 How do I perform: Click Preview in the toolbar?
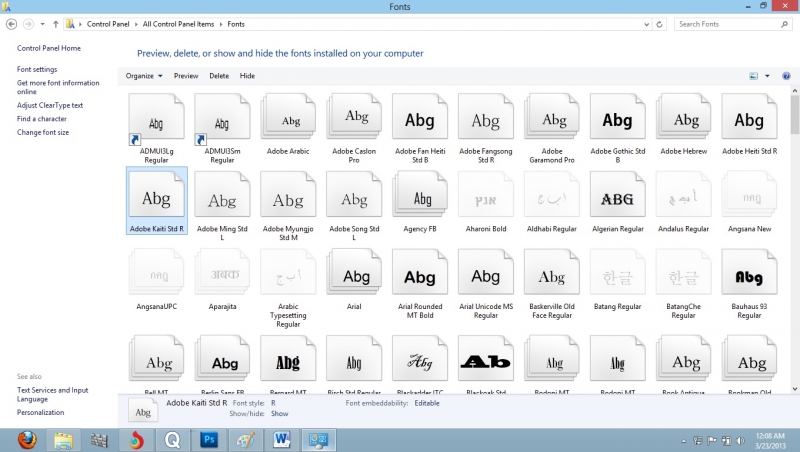(186, 76)
